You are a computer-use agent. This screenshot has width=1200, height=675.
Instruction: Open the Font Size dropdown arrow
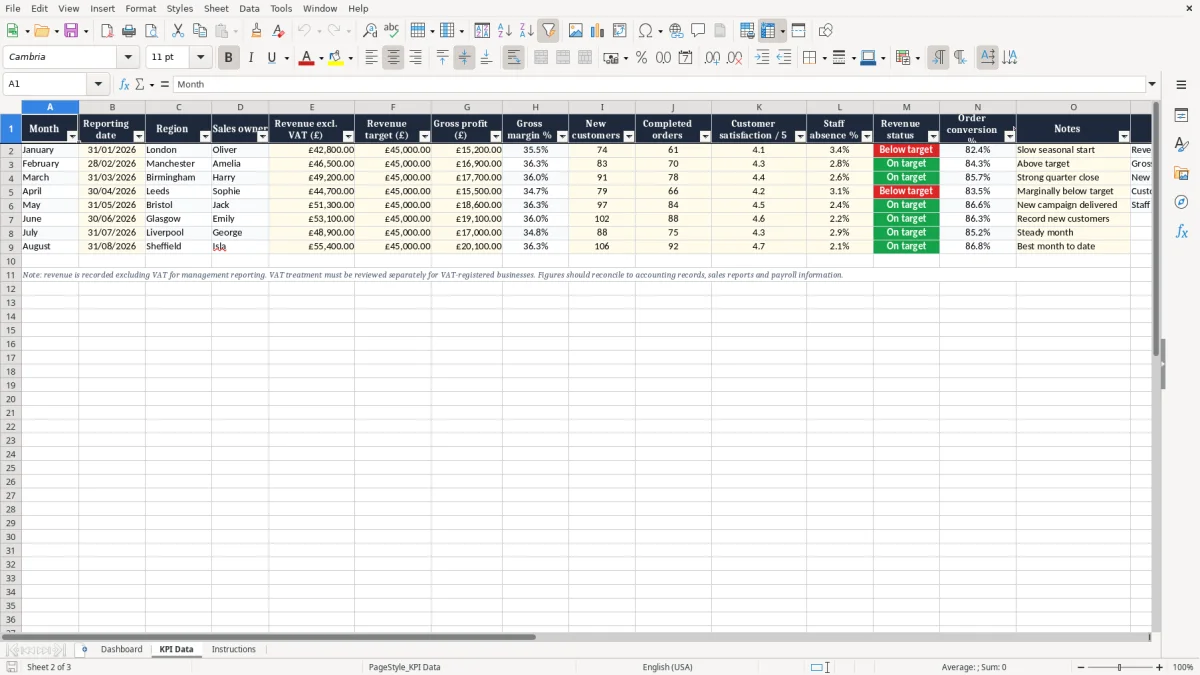point(200,58)
